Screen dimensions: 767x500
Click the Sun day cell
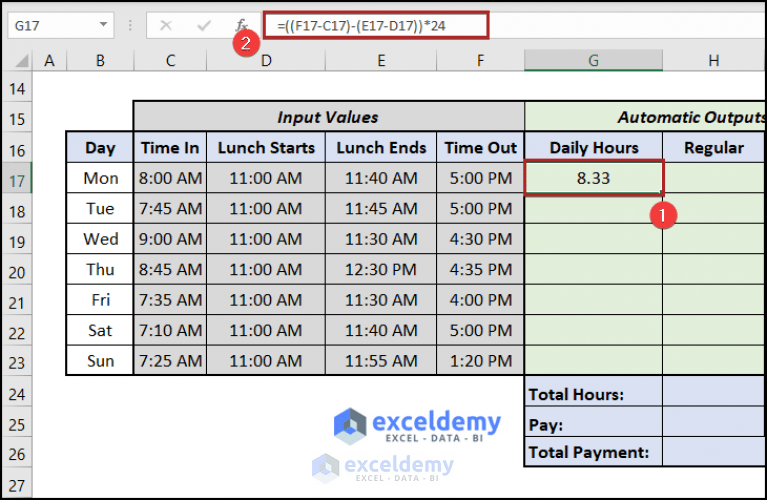(100, 361)
